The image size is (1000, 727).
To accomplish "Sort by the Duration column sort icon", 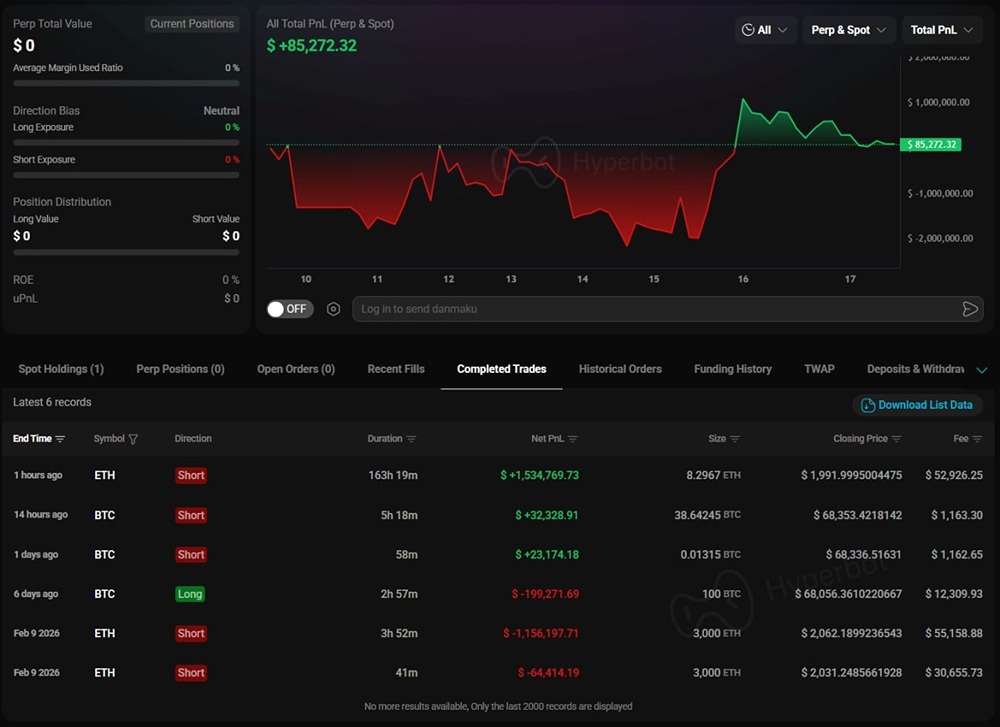I will tap(409, 438).
